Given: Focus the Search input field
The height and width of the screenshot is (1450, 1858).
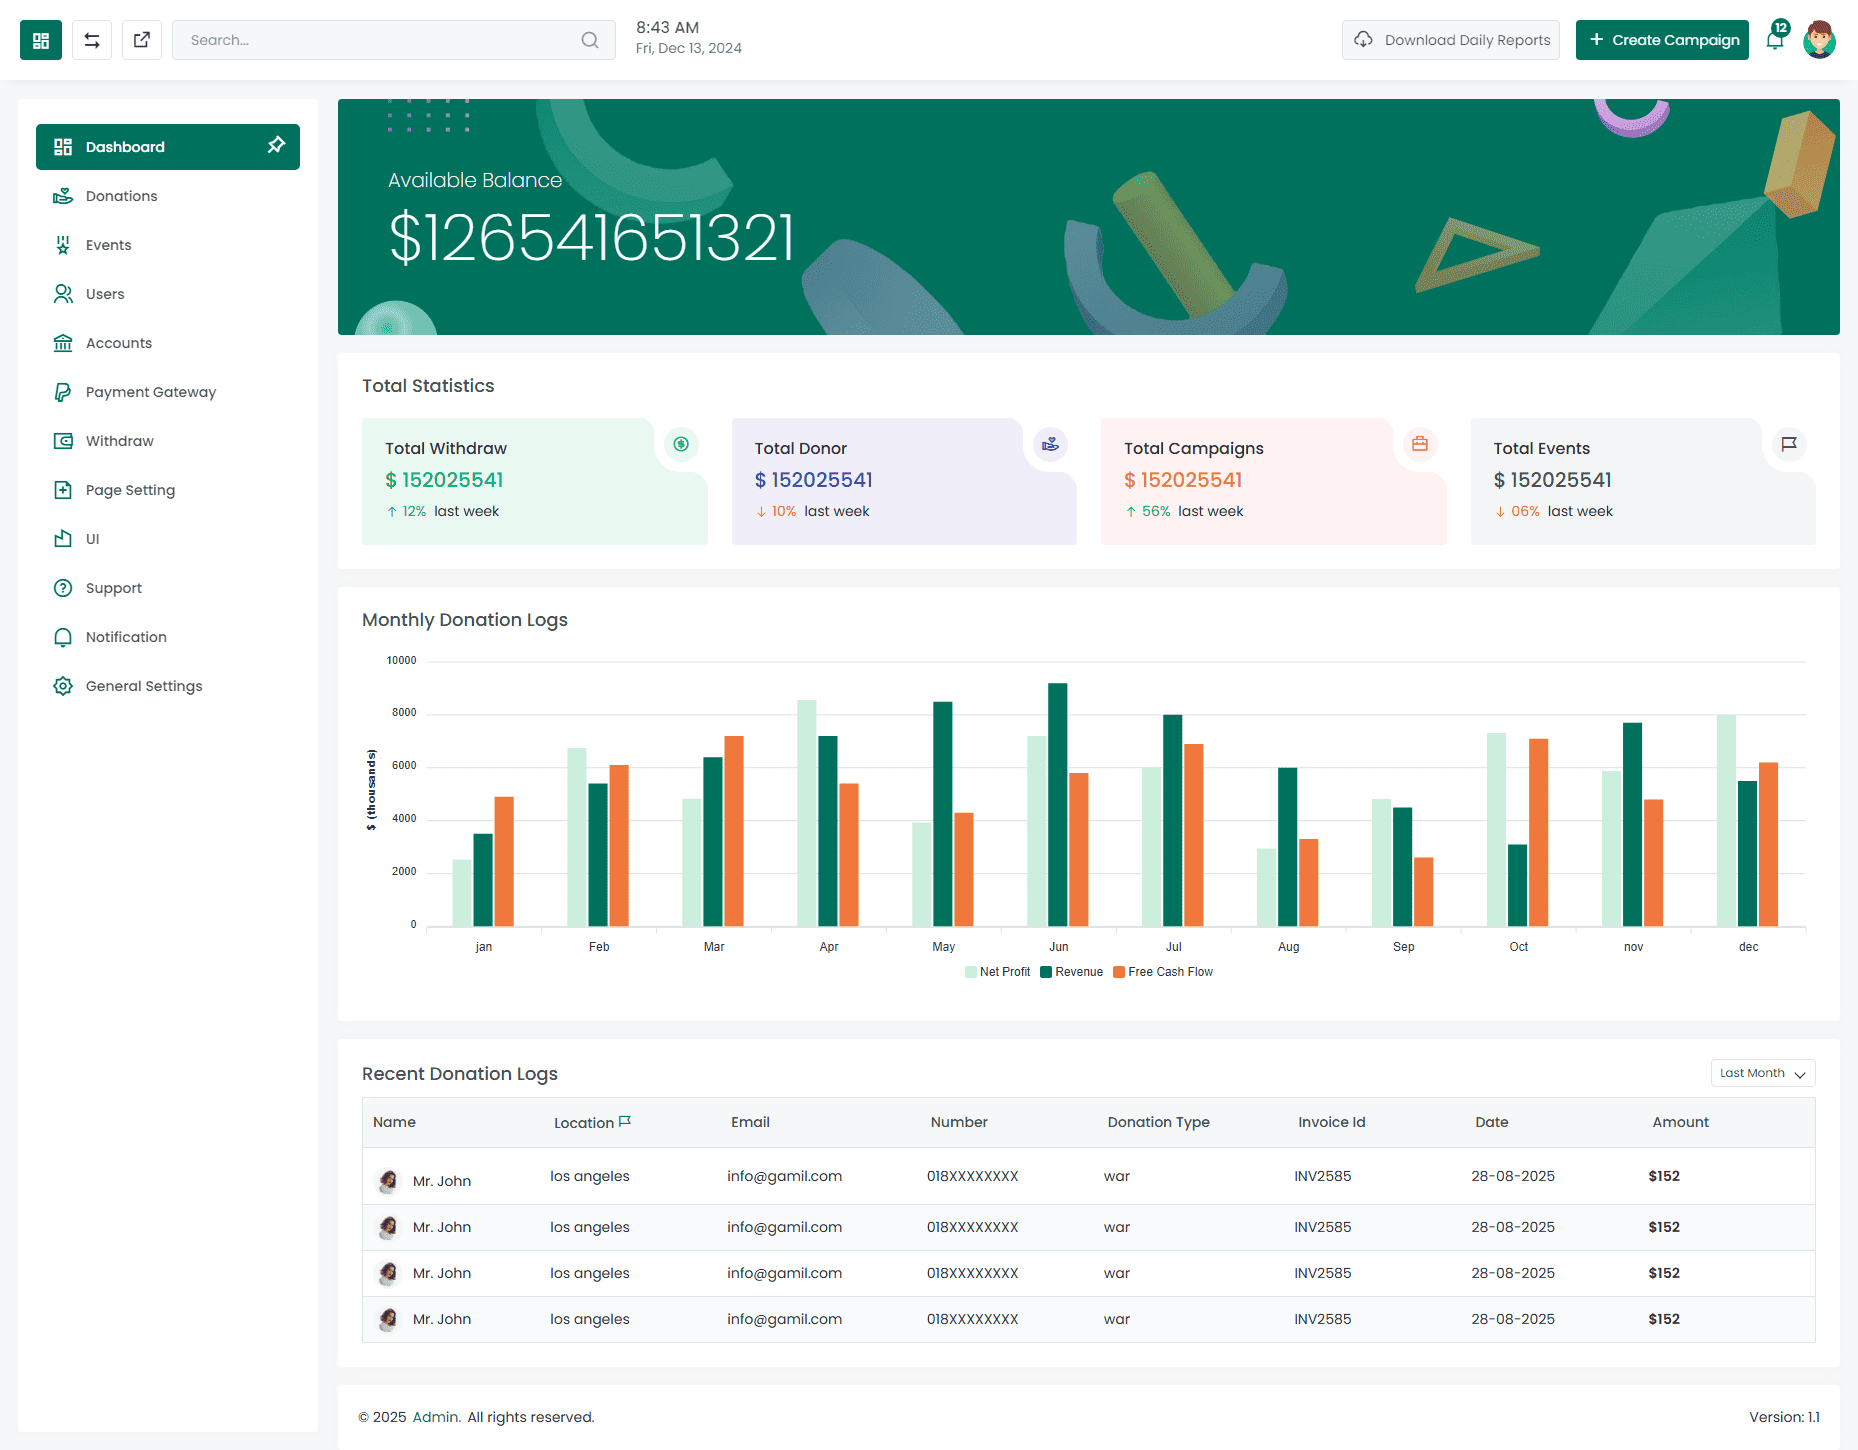Looking at the screenshot, I should click(394, 40).
